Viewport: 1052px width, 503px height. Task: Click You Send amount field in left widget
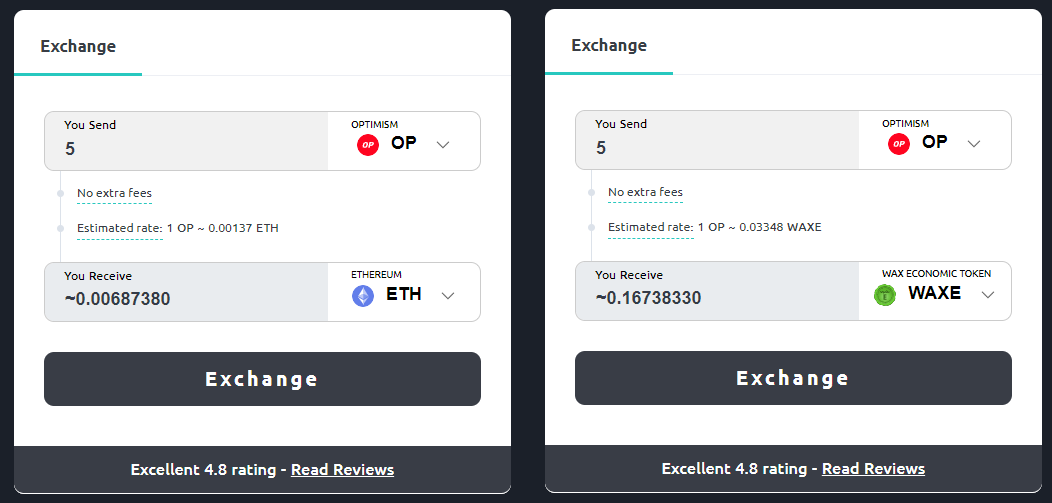point(187,141)
